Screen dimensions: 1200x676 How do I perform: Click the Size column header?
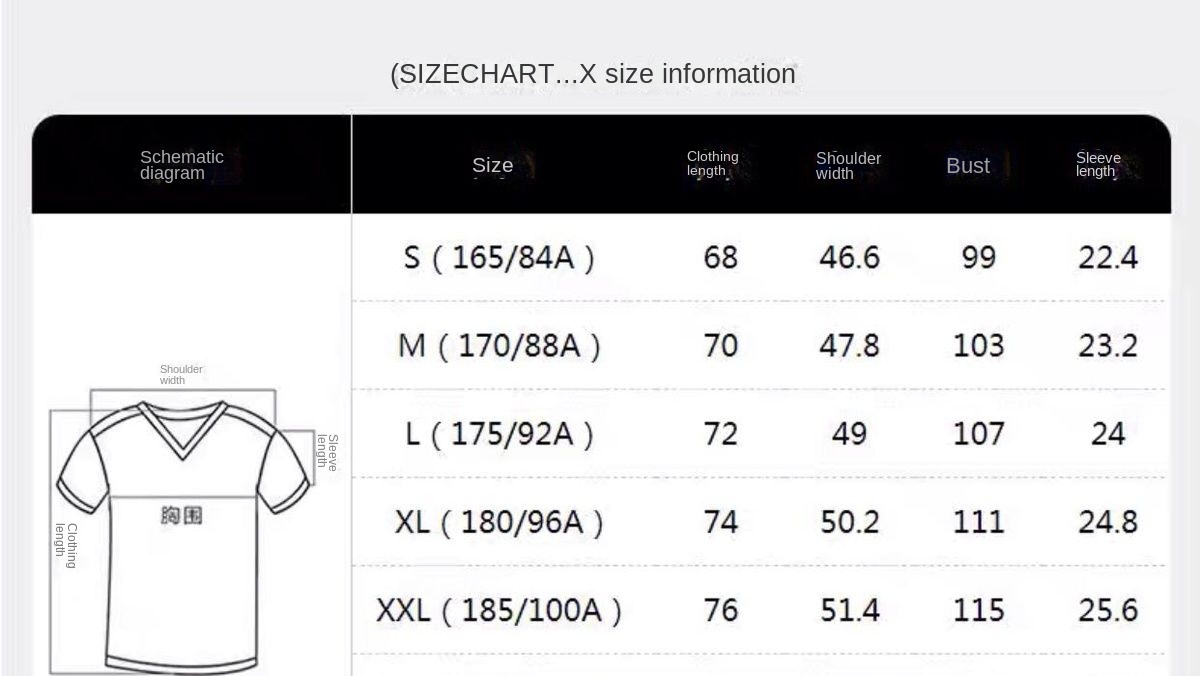[493, 166]
